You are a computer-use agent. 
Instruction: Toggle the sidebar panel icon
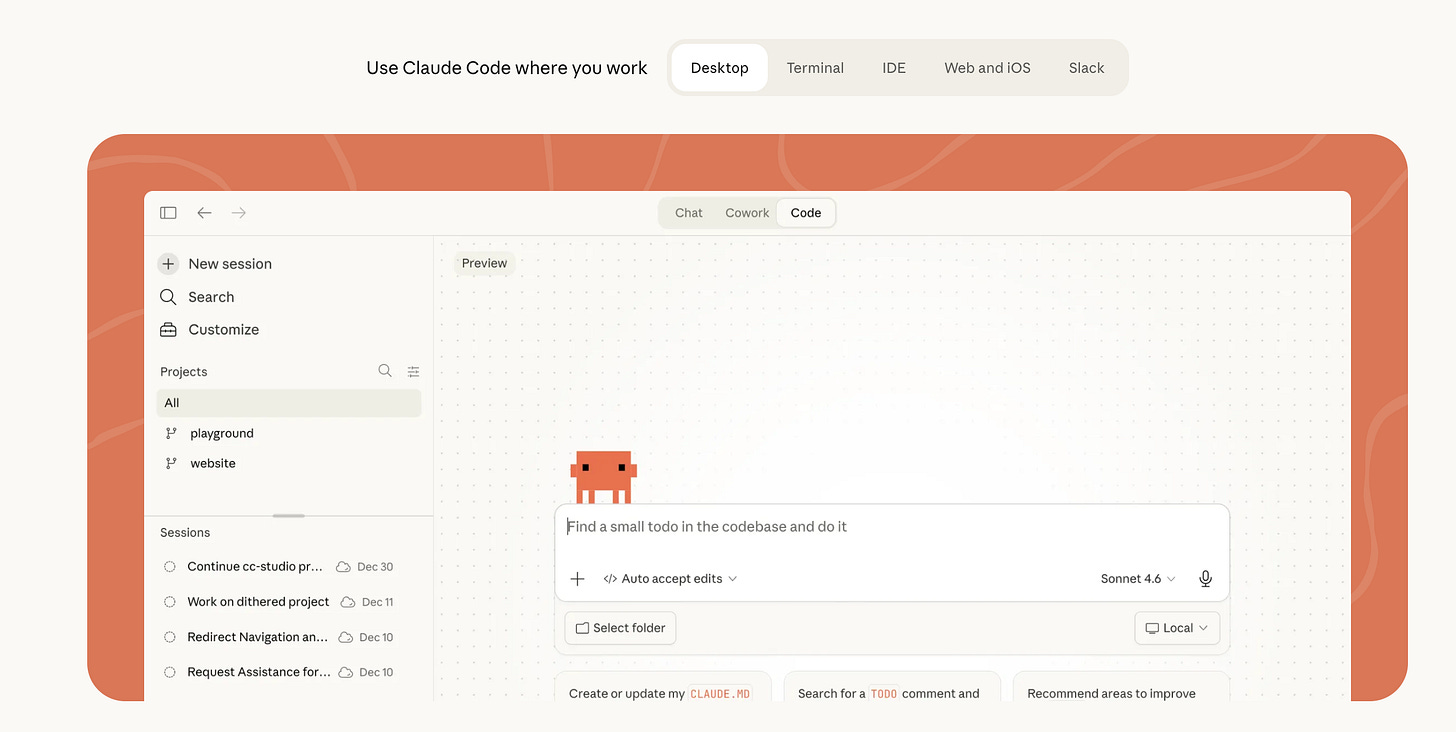(x=168, y=213)
